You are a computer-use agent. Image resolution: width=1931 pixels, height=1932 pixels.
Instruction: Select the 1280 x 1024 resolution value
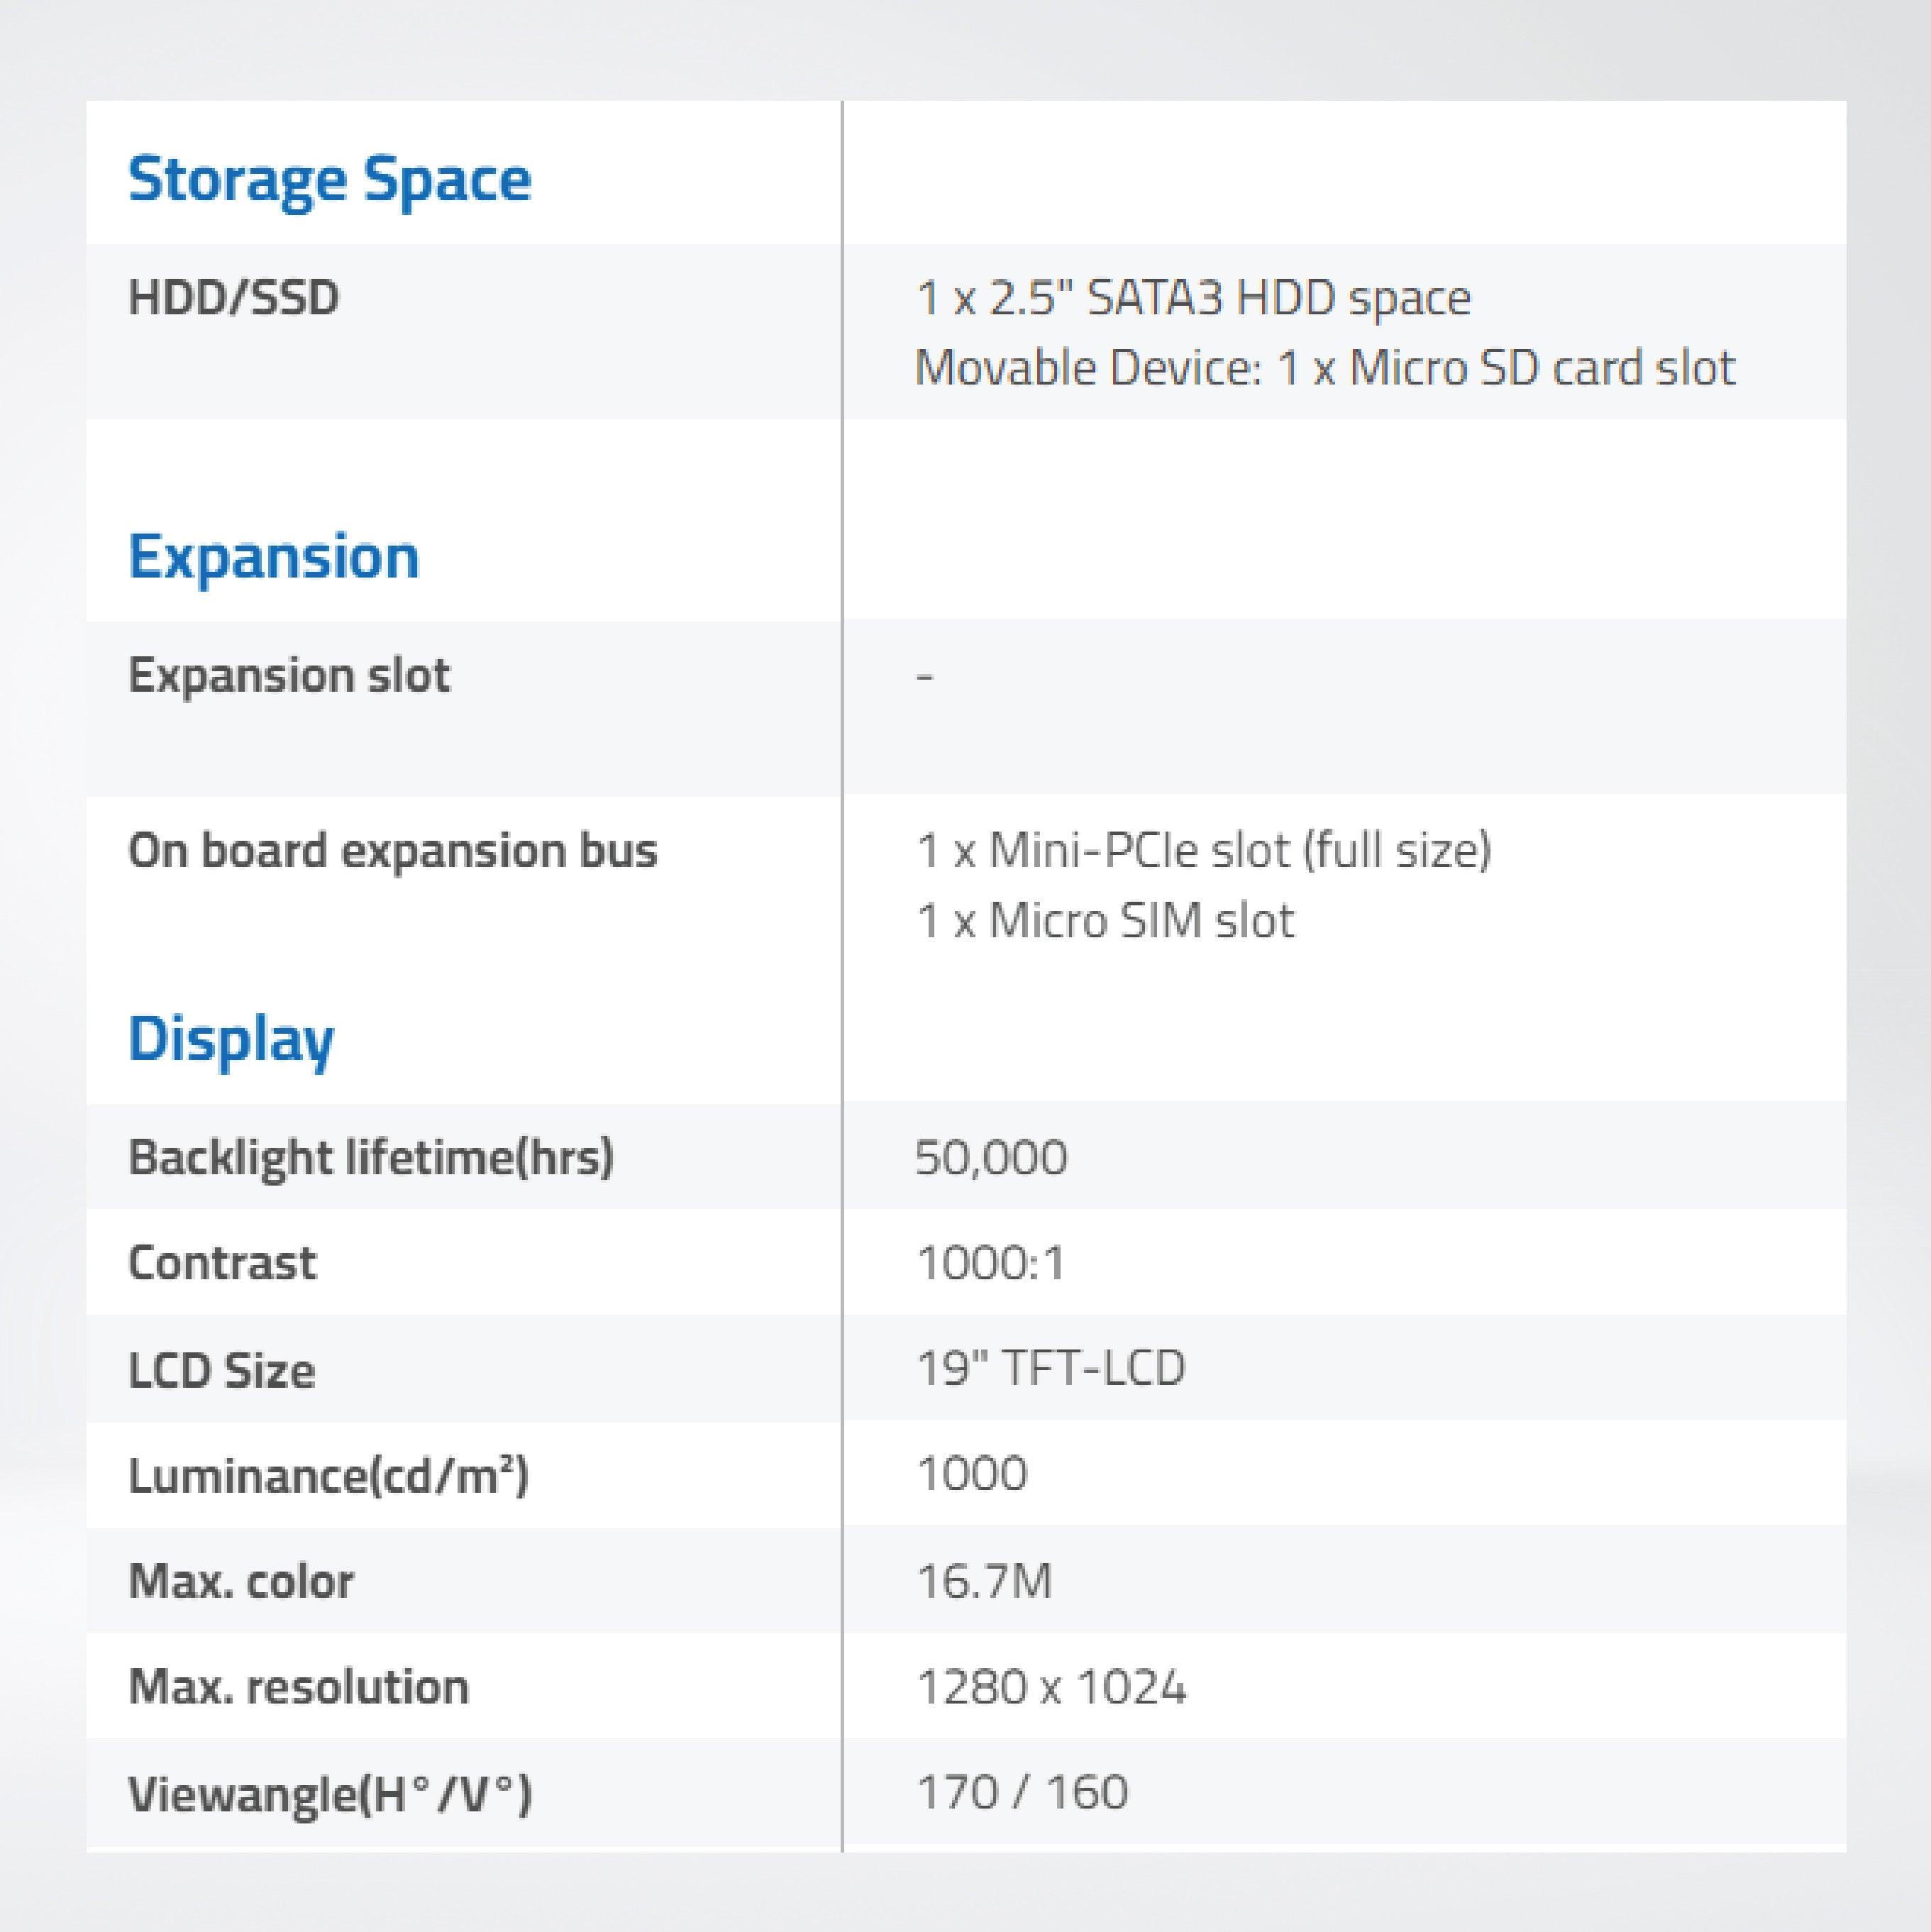[1052, 1688]
